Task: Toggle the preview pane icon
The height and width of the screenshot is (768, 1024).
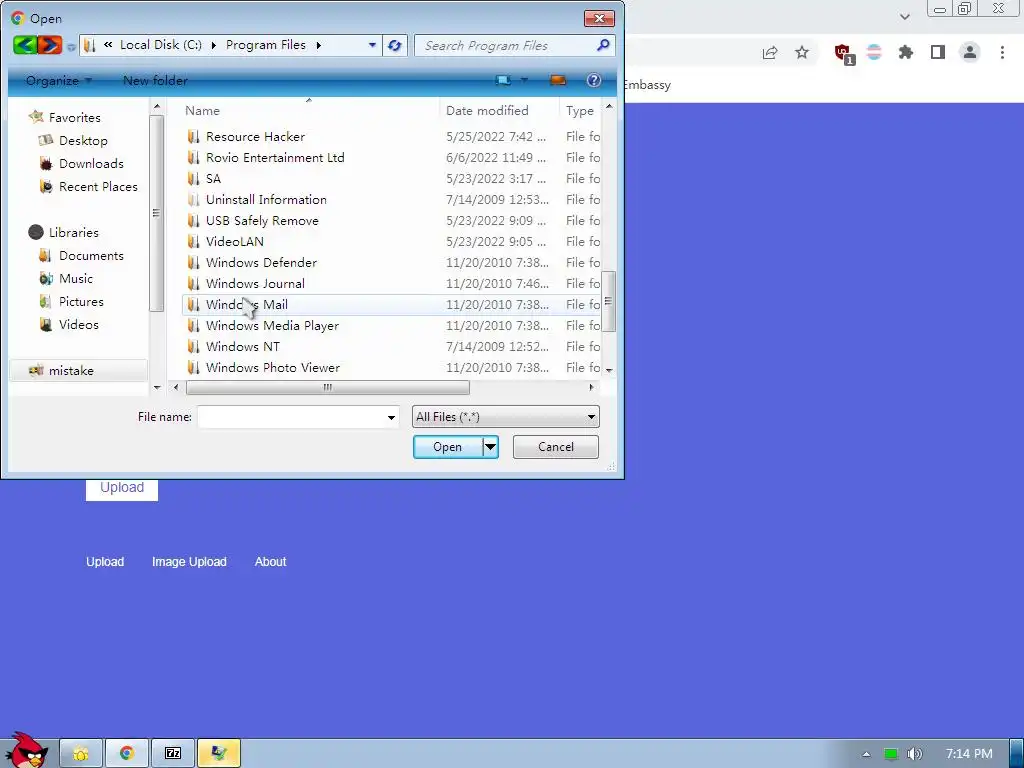Action: click(558, 80)
